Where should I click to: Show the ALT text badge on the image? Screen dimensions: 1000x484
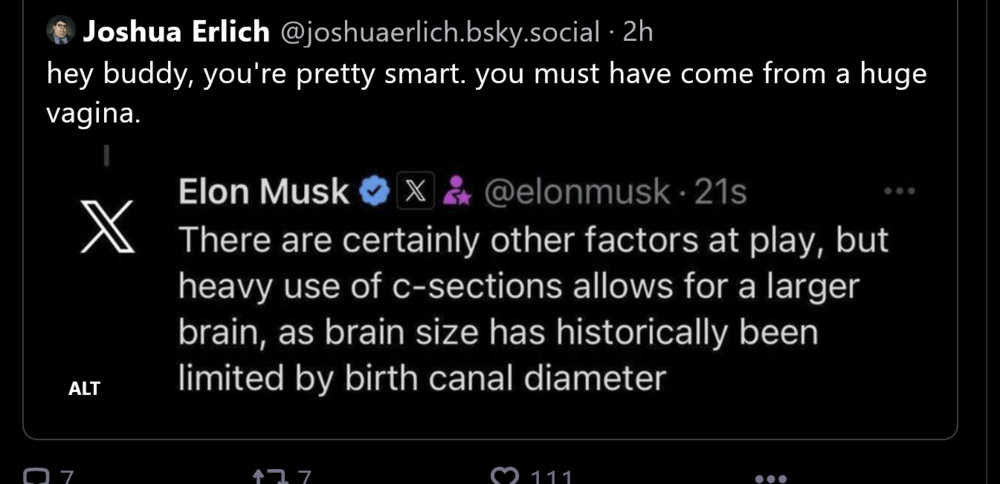[84, 389]
